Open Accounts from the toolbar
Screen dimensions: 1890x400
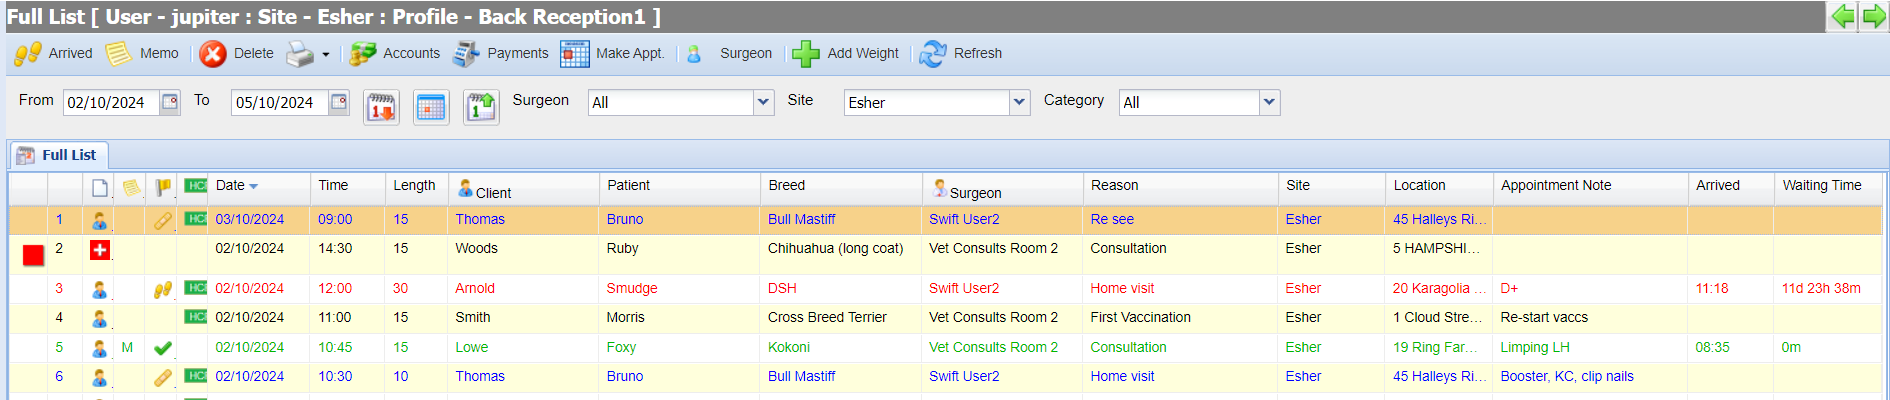(x=395, y=54)
